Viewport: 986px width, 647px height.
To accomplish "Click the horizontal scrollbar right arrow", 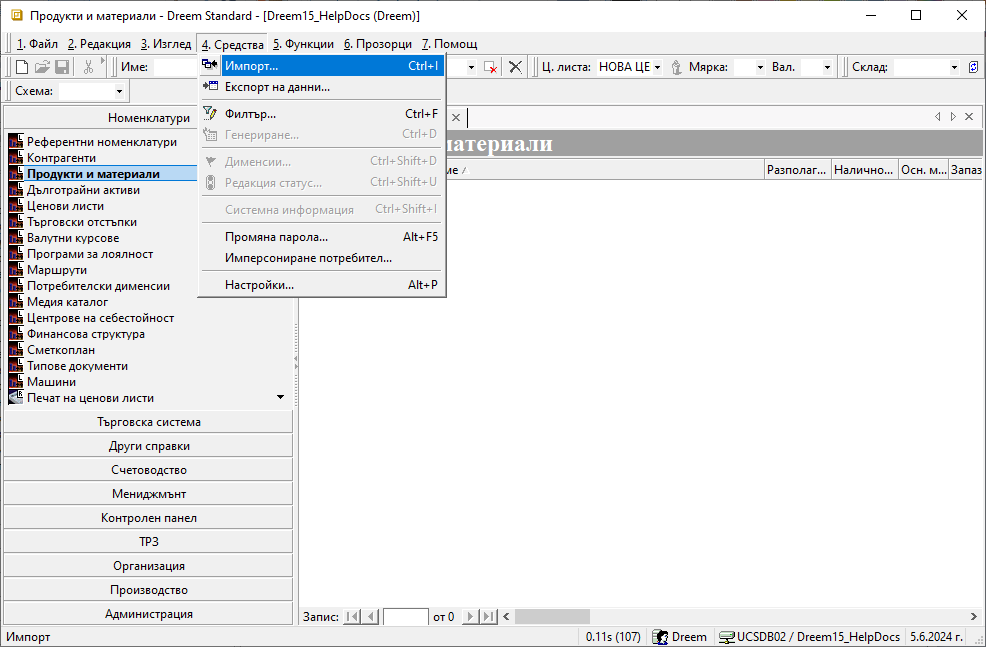I will 974,617.
